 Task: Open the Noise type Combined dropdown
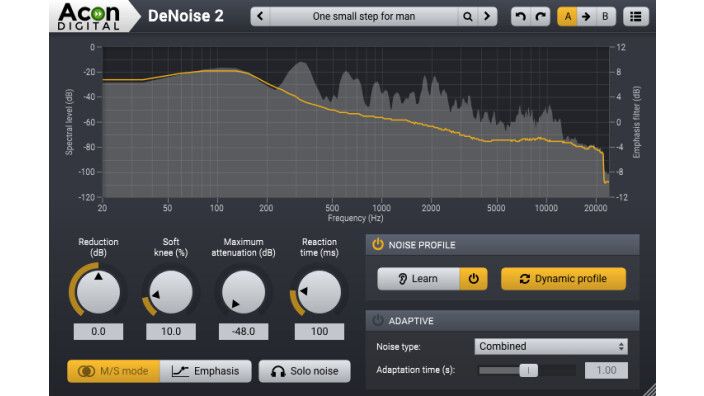pyautogui.click(x=551, y=346)
